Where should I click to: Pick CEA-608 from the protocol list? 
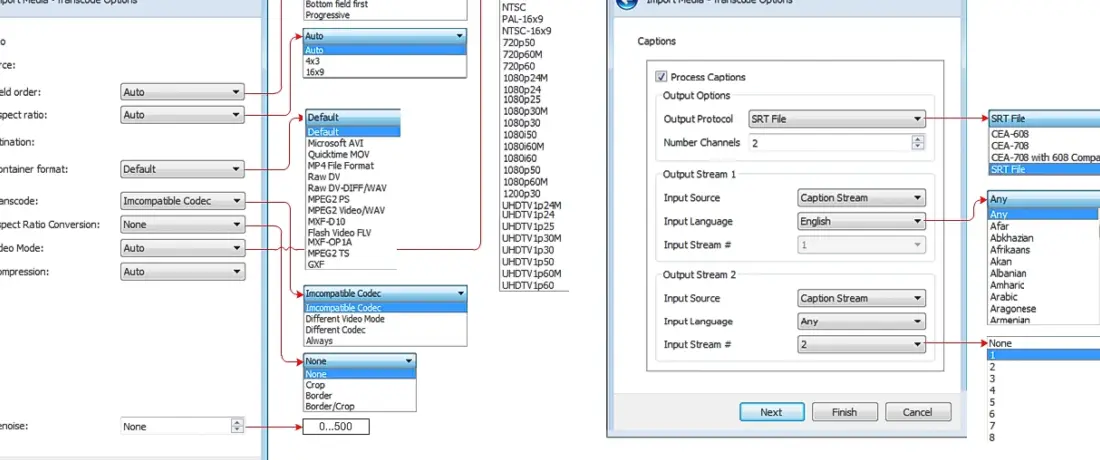point(1008,134)
